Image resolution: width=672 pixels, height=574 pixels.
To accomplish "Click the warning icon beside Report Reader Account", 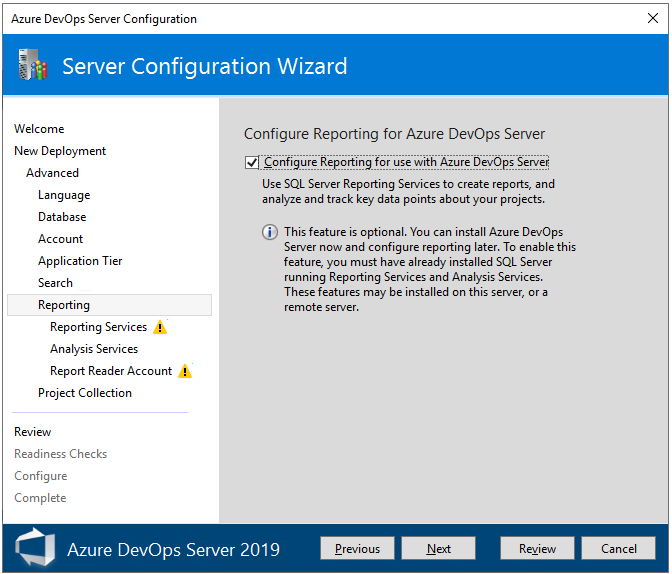I will [184, 371].
